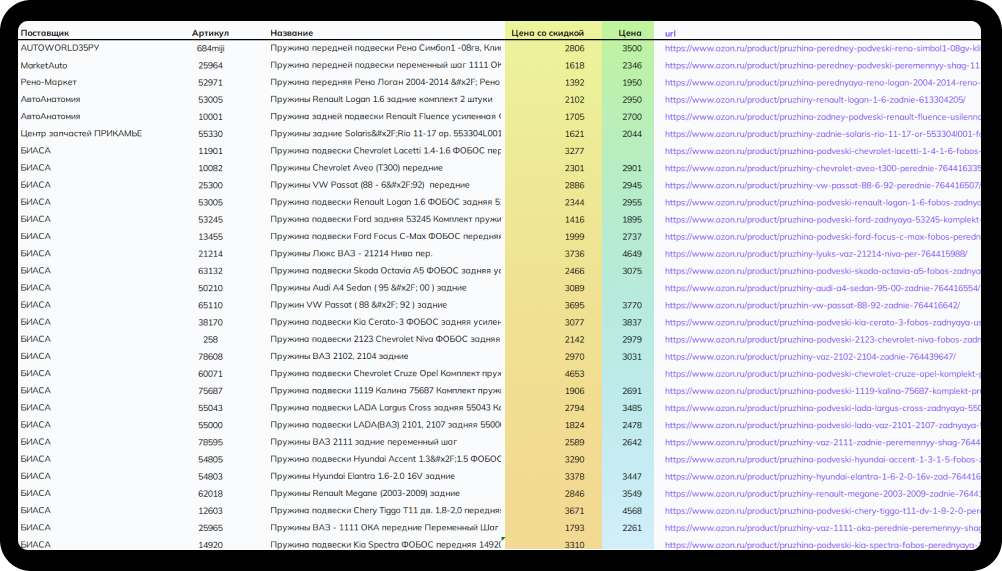Select the Артикул column header
The width and height of the screenshot is (1002, 571).
tap(210, 33)
